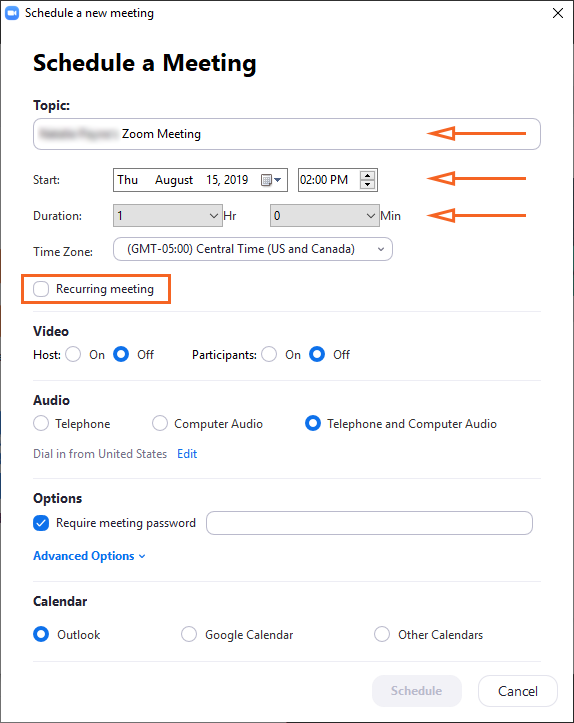Open the Time Zone dropdown
Screen dimensions: 574x723
pos(253,249)
